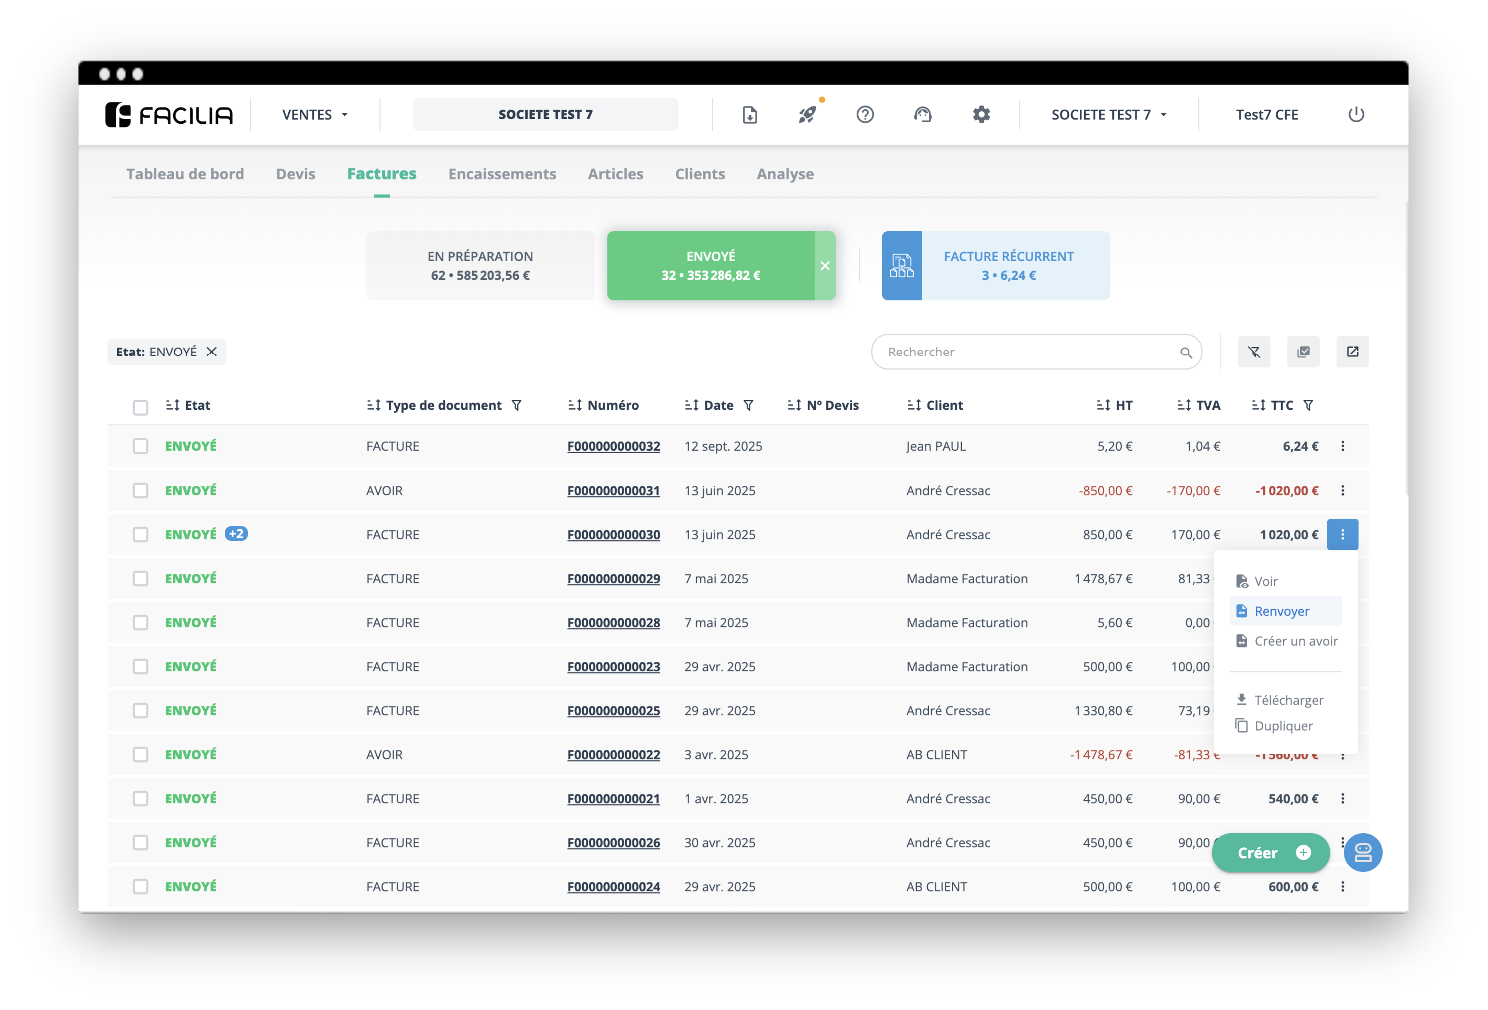The height and width of the screenshot is (1010, 1488).
Task: Open the help question mark icon
Action: pyautogui.click(x=865, y=115)
